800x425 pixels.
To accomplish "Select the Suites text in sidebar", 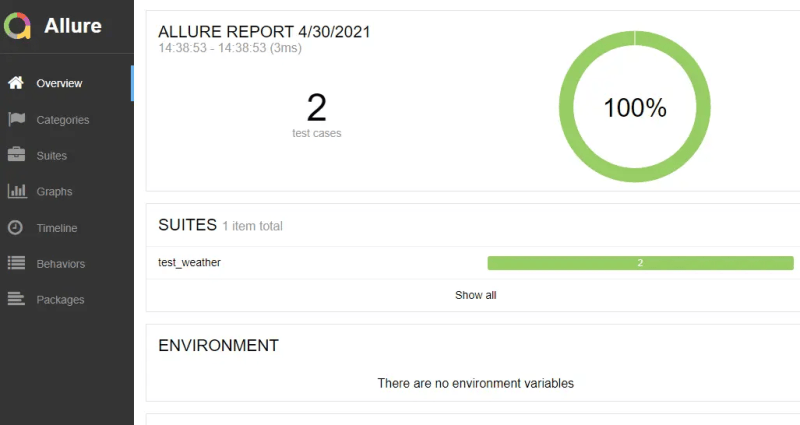I will coord(52,156).
